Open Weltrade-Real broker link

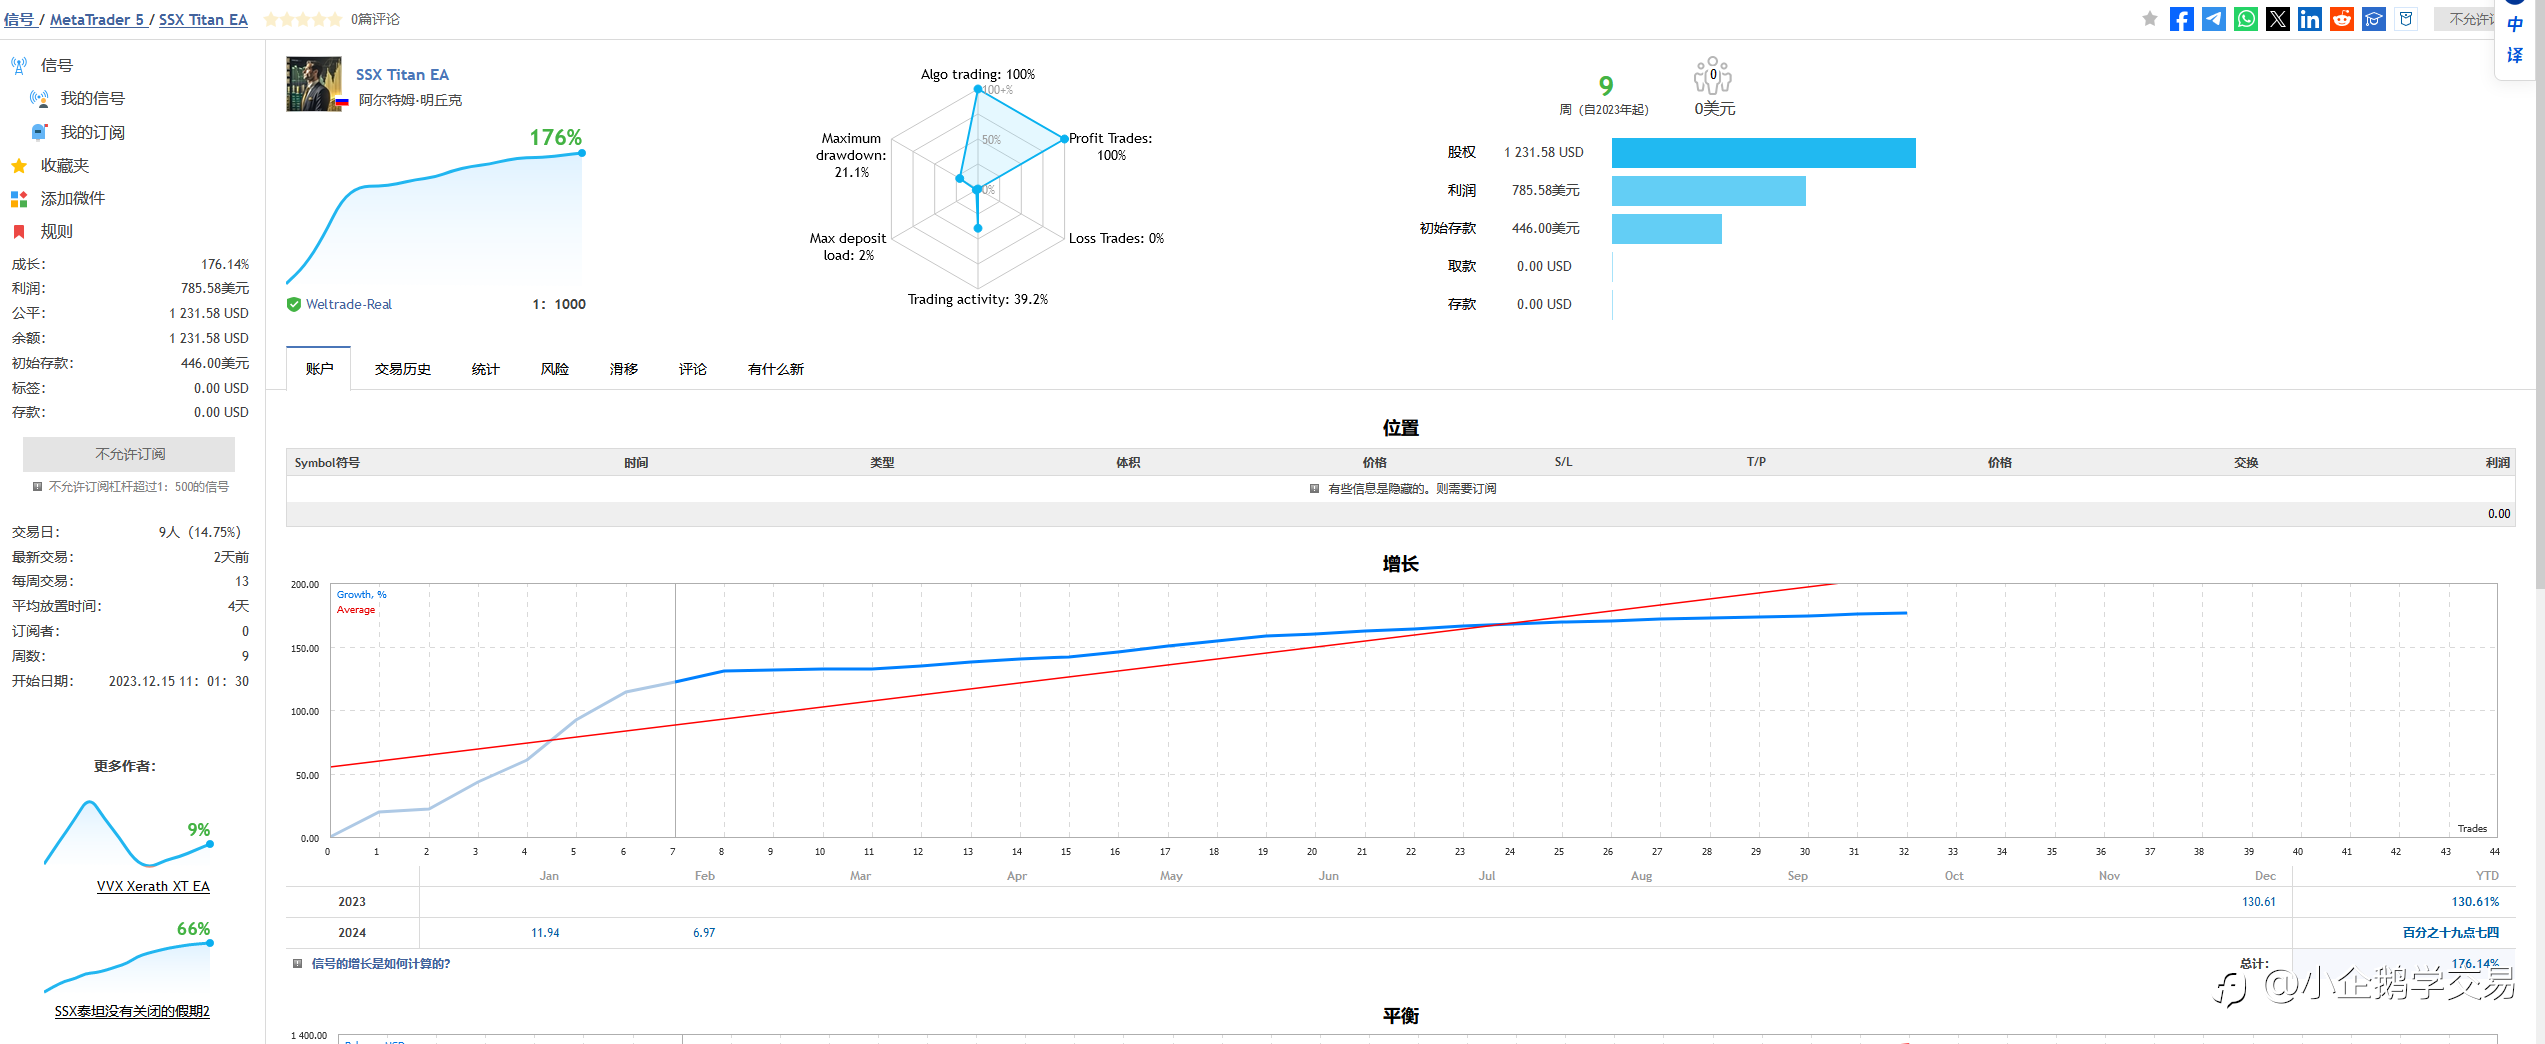(349, 305)
